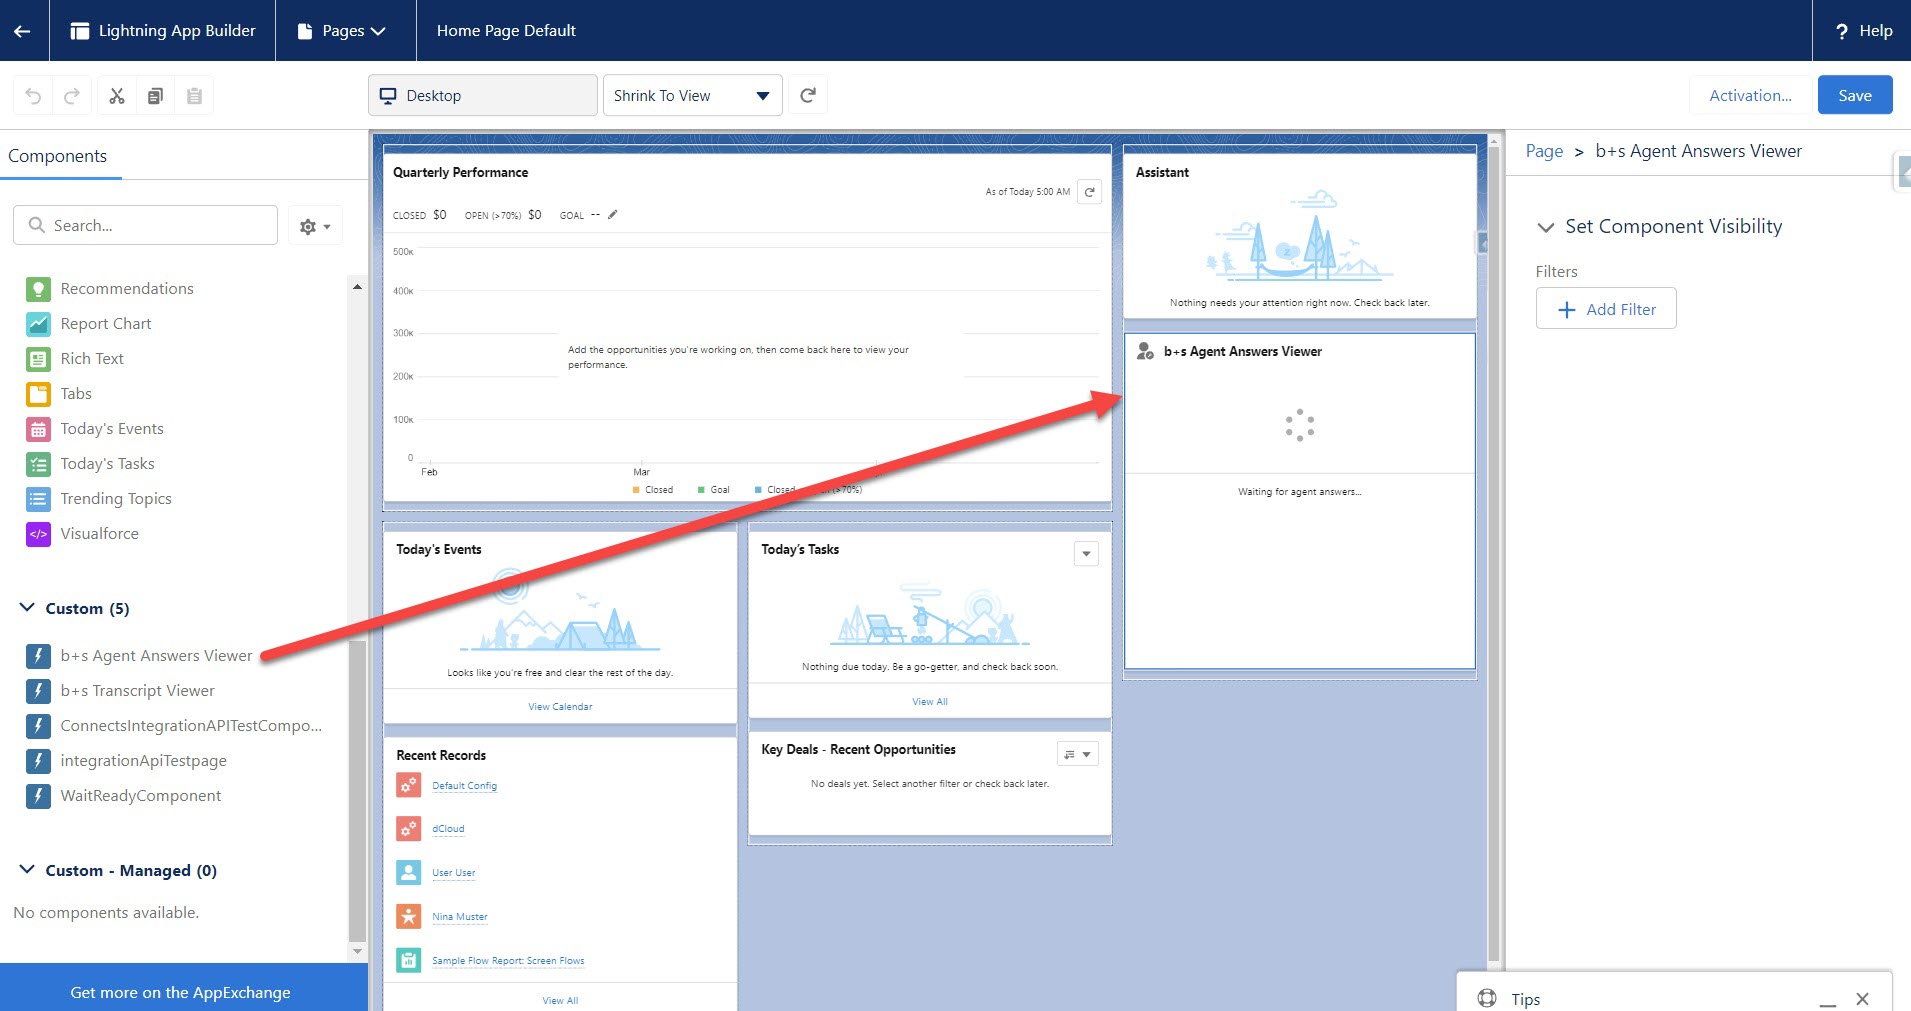Screen dimensions: 1911x1011
Task: Click the copy icon
Action: click(x=155, y=96)
